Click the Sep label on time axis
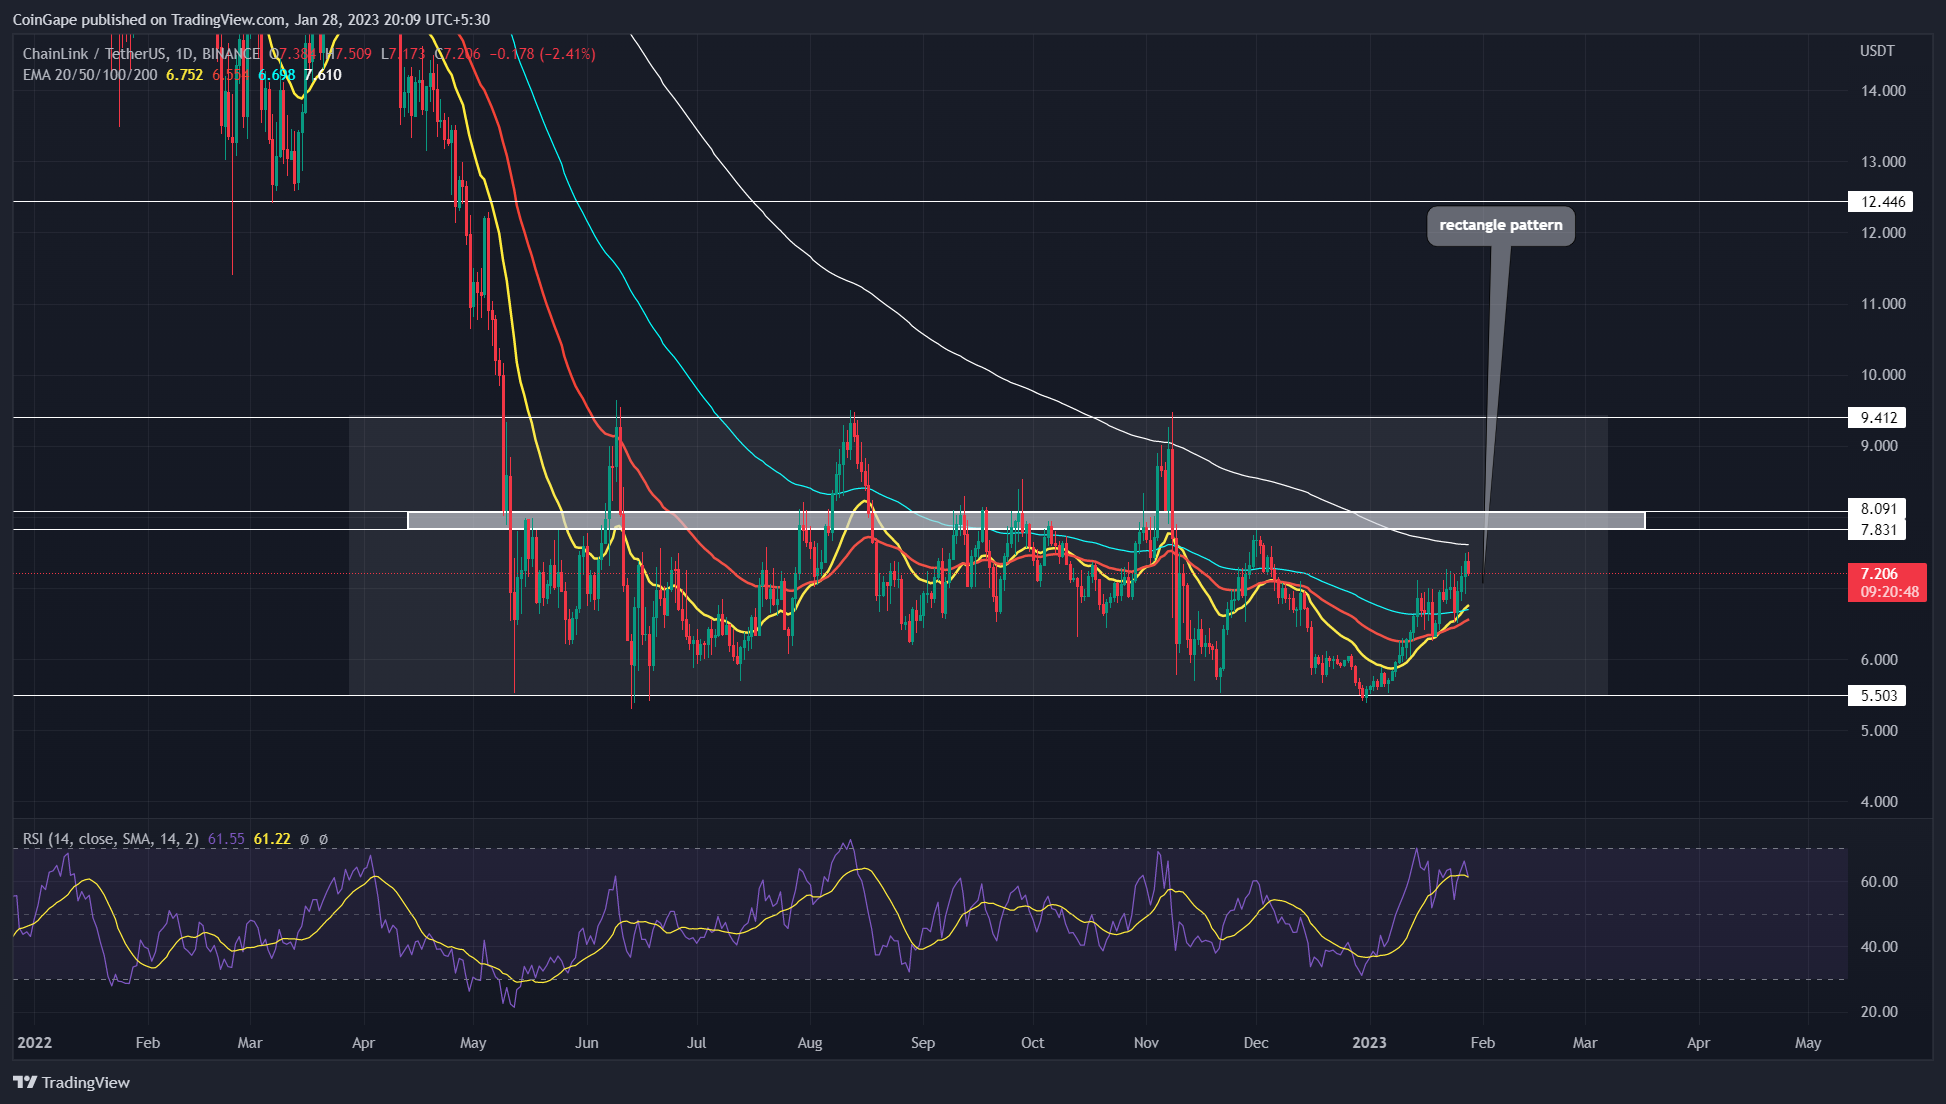1946x1104 pixels. pos(923,1043)
